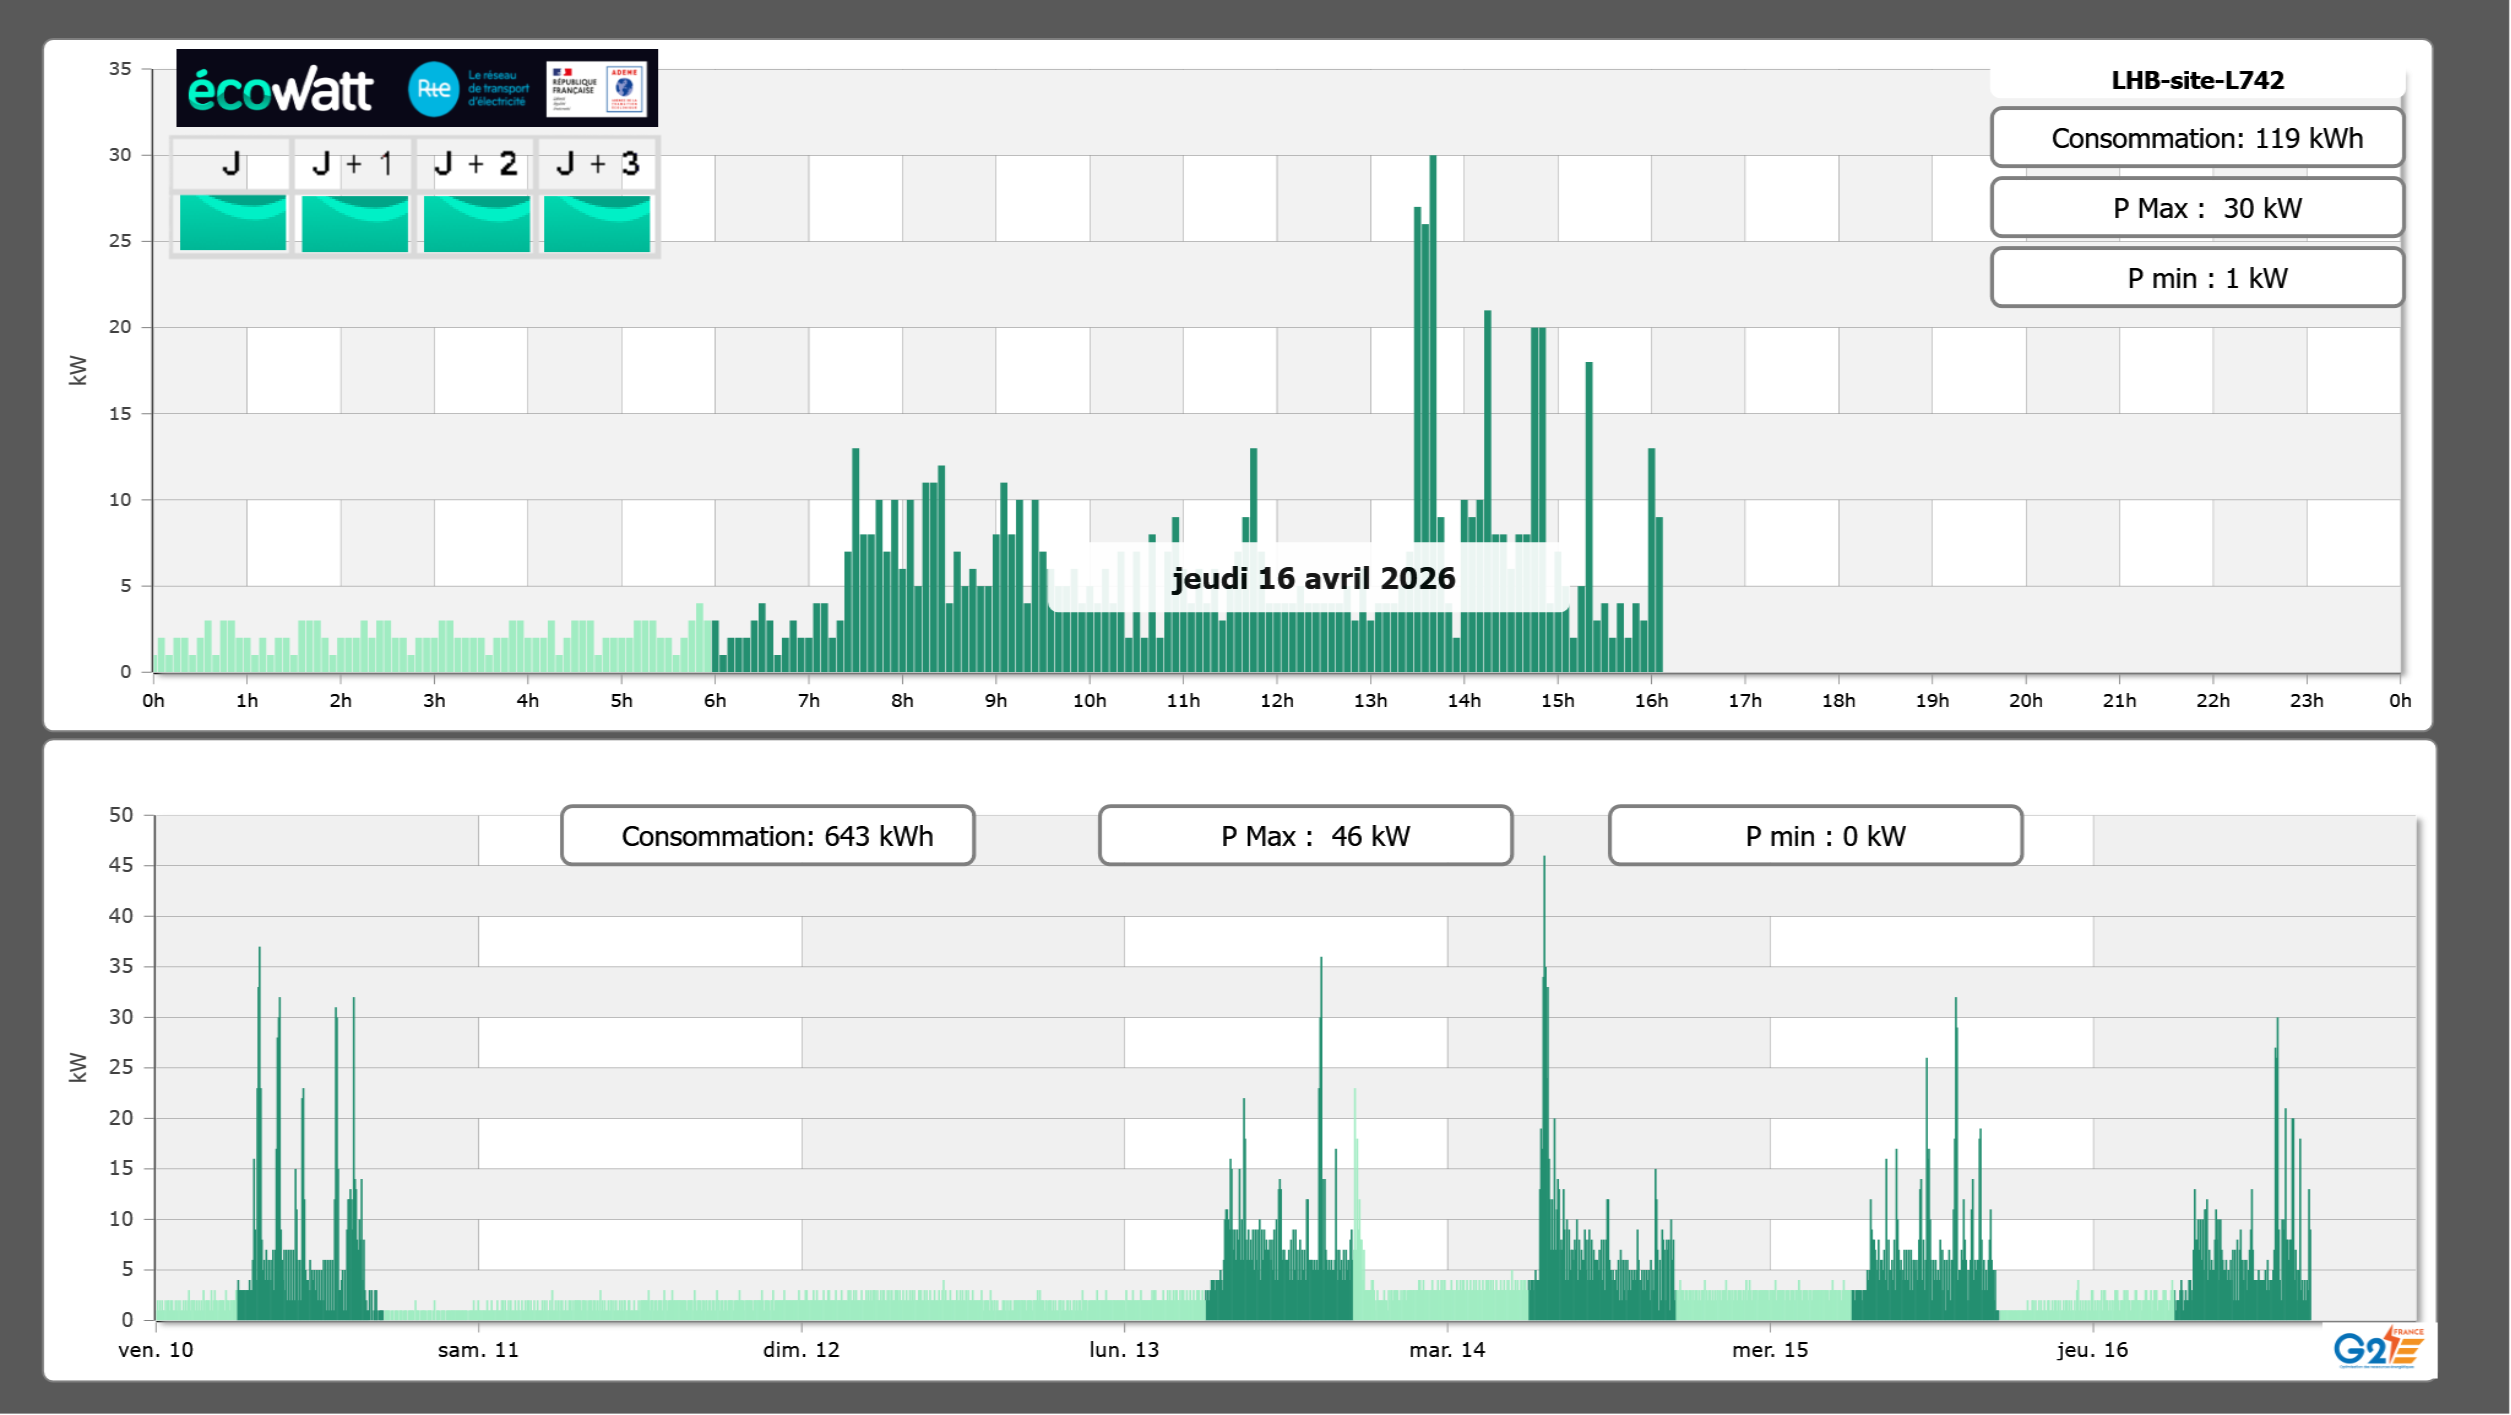The height and width of the screenshot is (1415, 2511).
Task: Click the G2 France logo
Action: coord(2378,1349)
